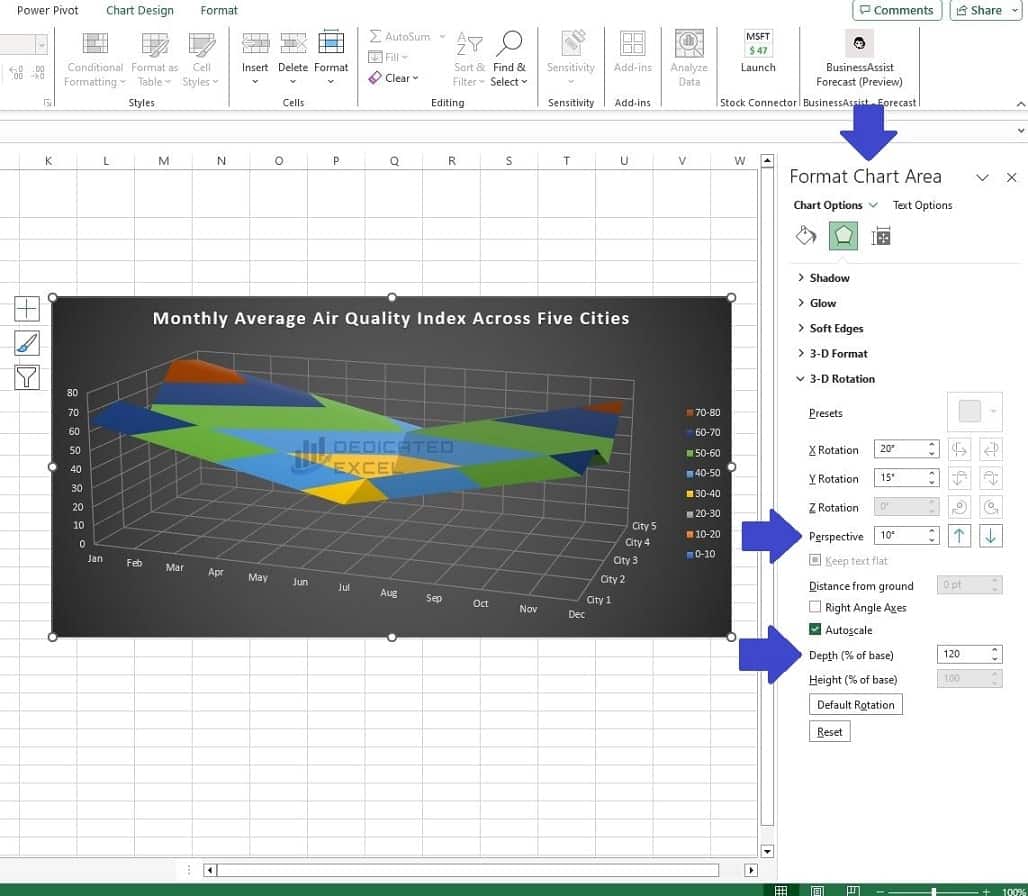Toggle the Right Angle Axes checkbox

coord(813,607)
